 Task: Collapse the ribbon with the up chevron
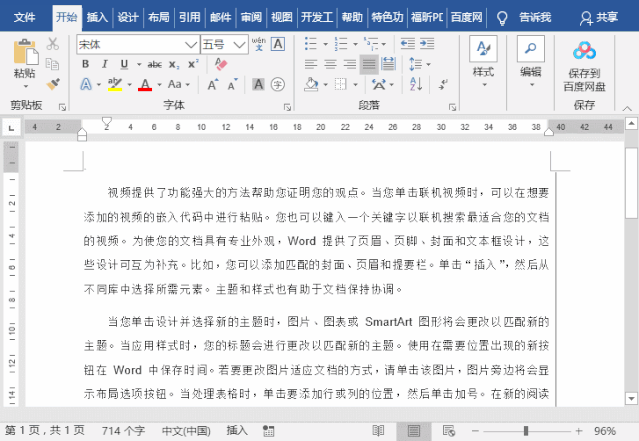coord(627,108)
